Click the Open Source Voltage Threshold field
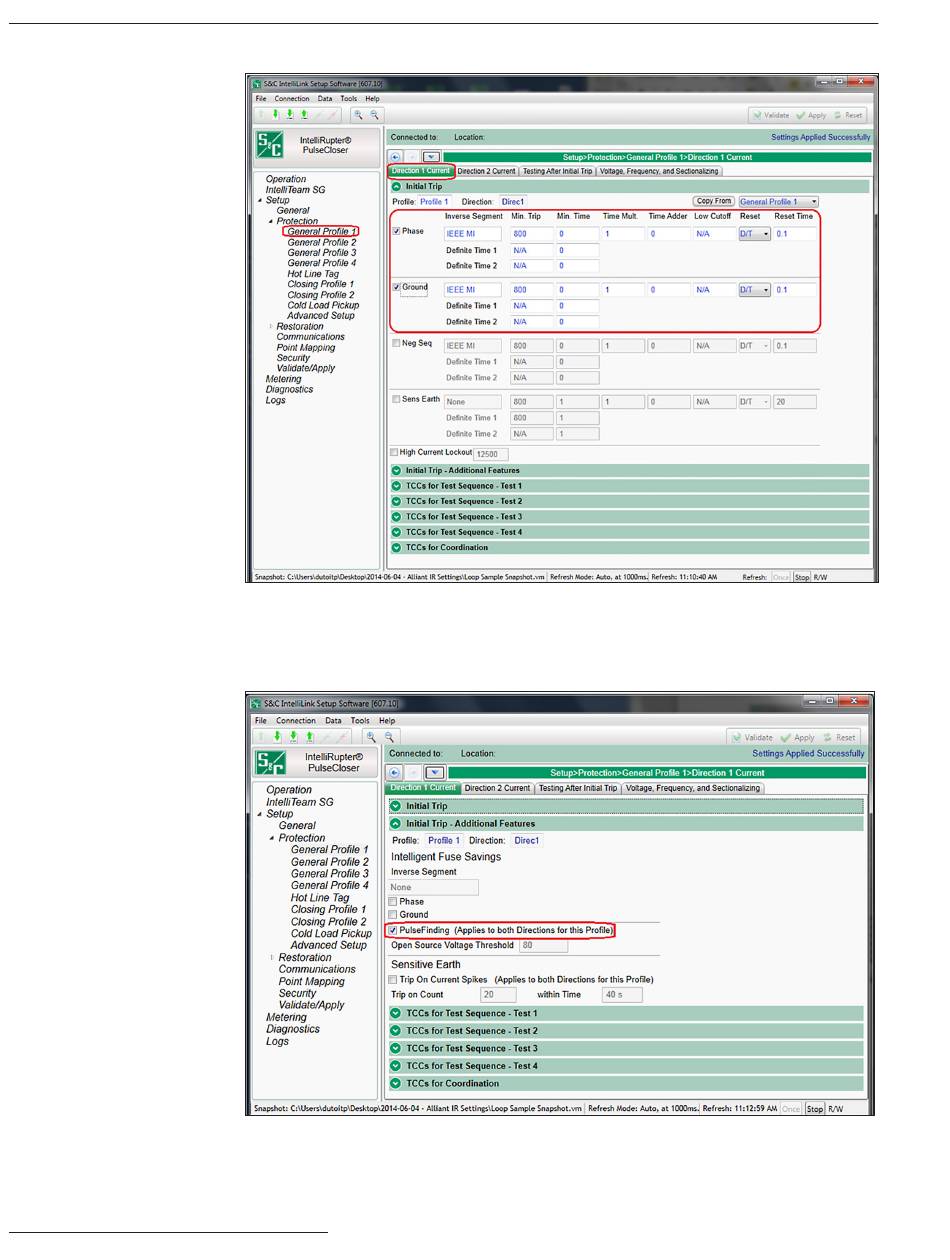Viewport: 950px width, 1260px height. [543, 945]
